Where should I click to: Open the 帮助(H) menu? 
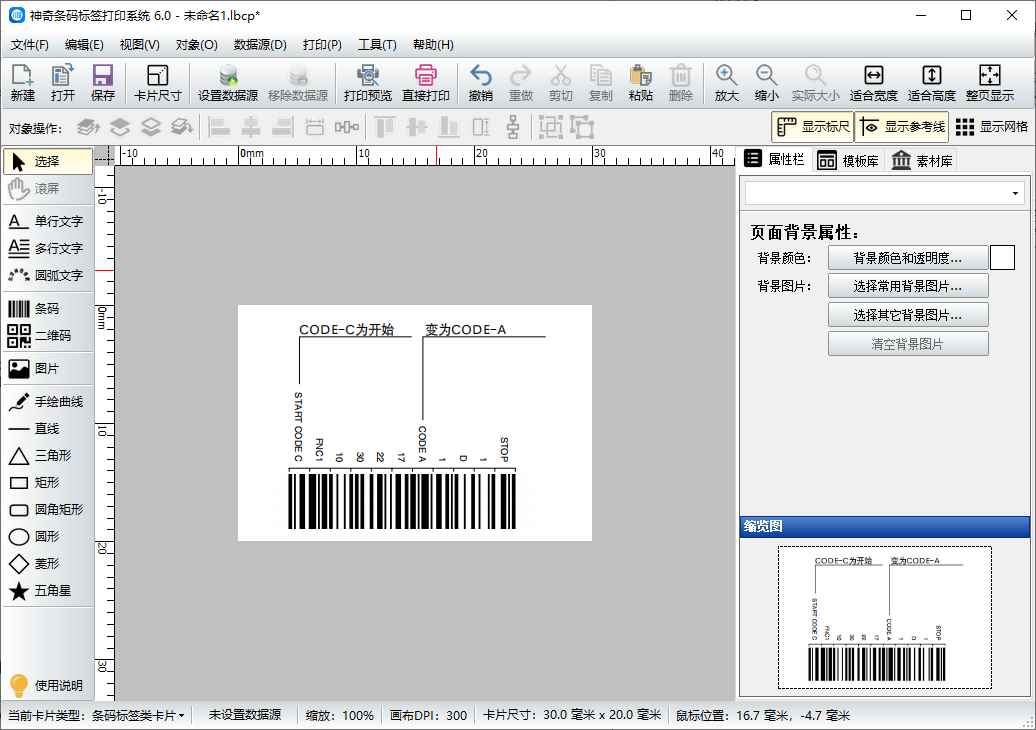433,45
